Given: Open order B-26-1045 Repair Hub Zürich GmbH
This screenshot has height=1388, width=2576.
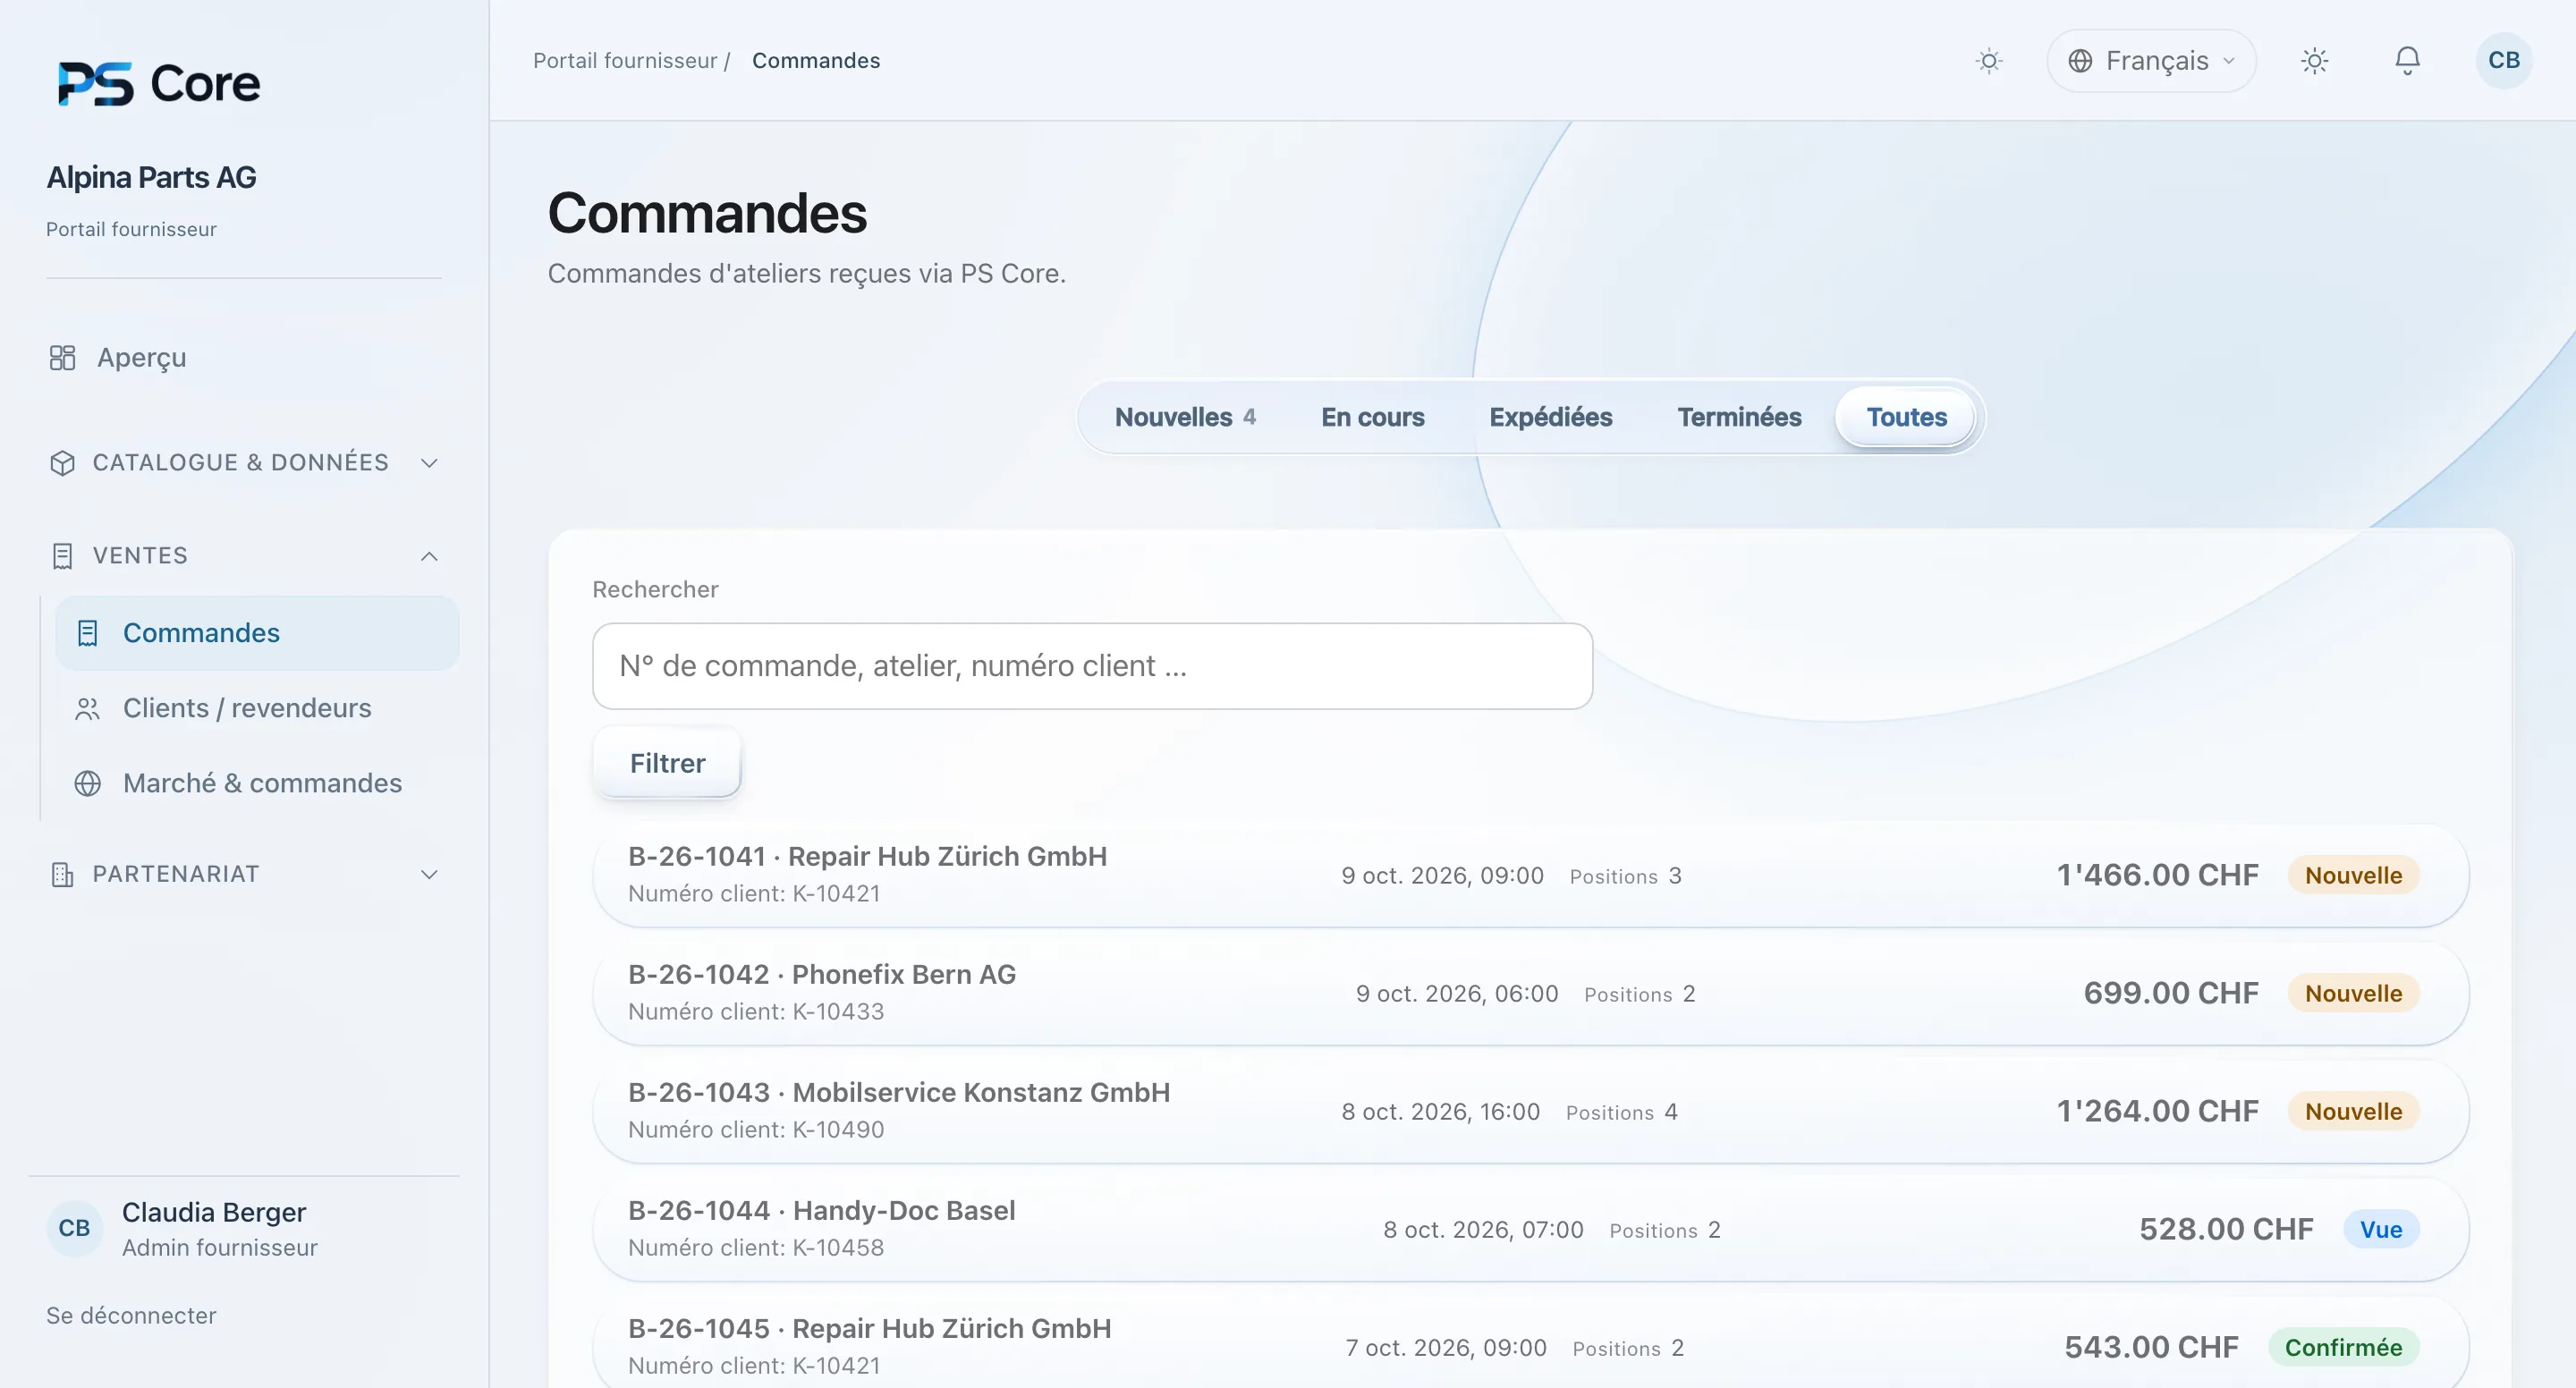Looking at the screenshot, I should pos(1530,1343).
